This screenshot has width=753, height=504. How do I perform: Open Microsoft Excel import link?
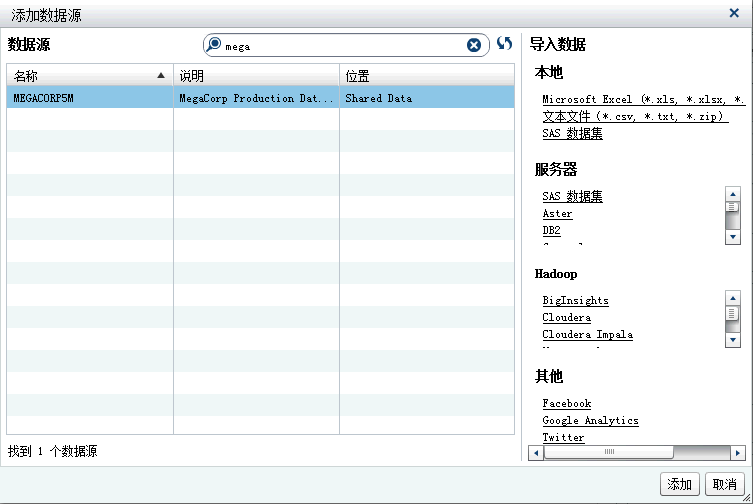coord(643,99)
